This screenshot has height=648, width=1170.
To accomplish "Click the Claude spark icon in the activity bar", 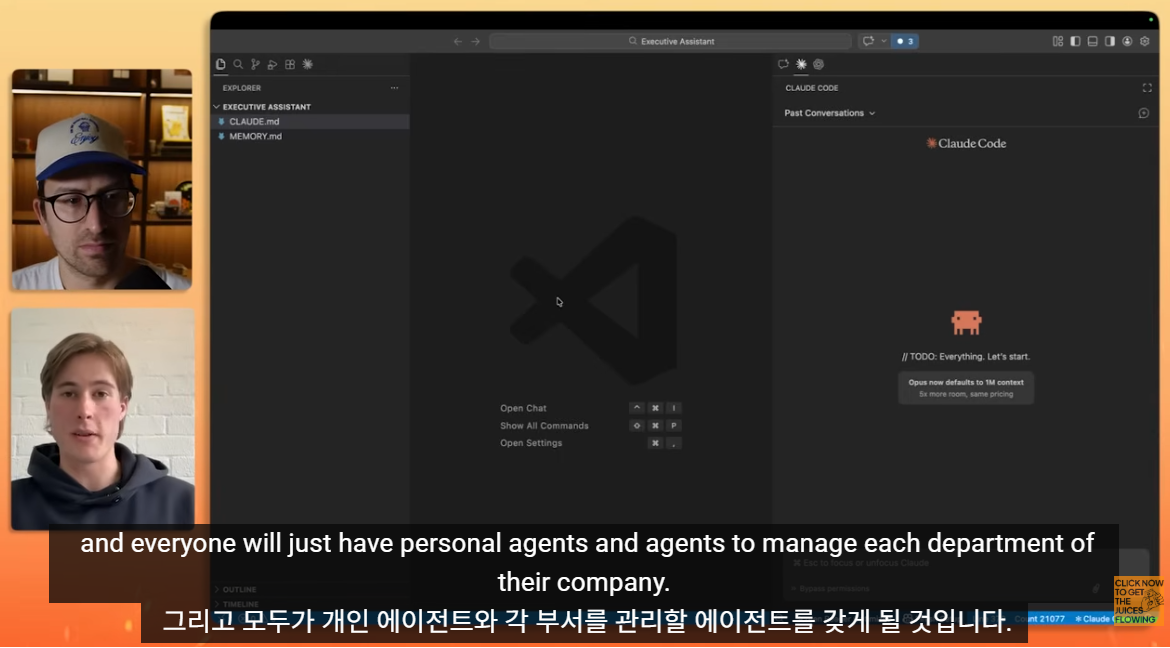I will tap(307, 64).
